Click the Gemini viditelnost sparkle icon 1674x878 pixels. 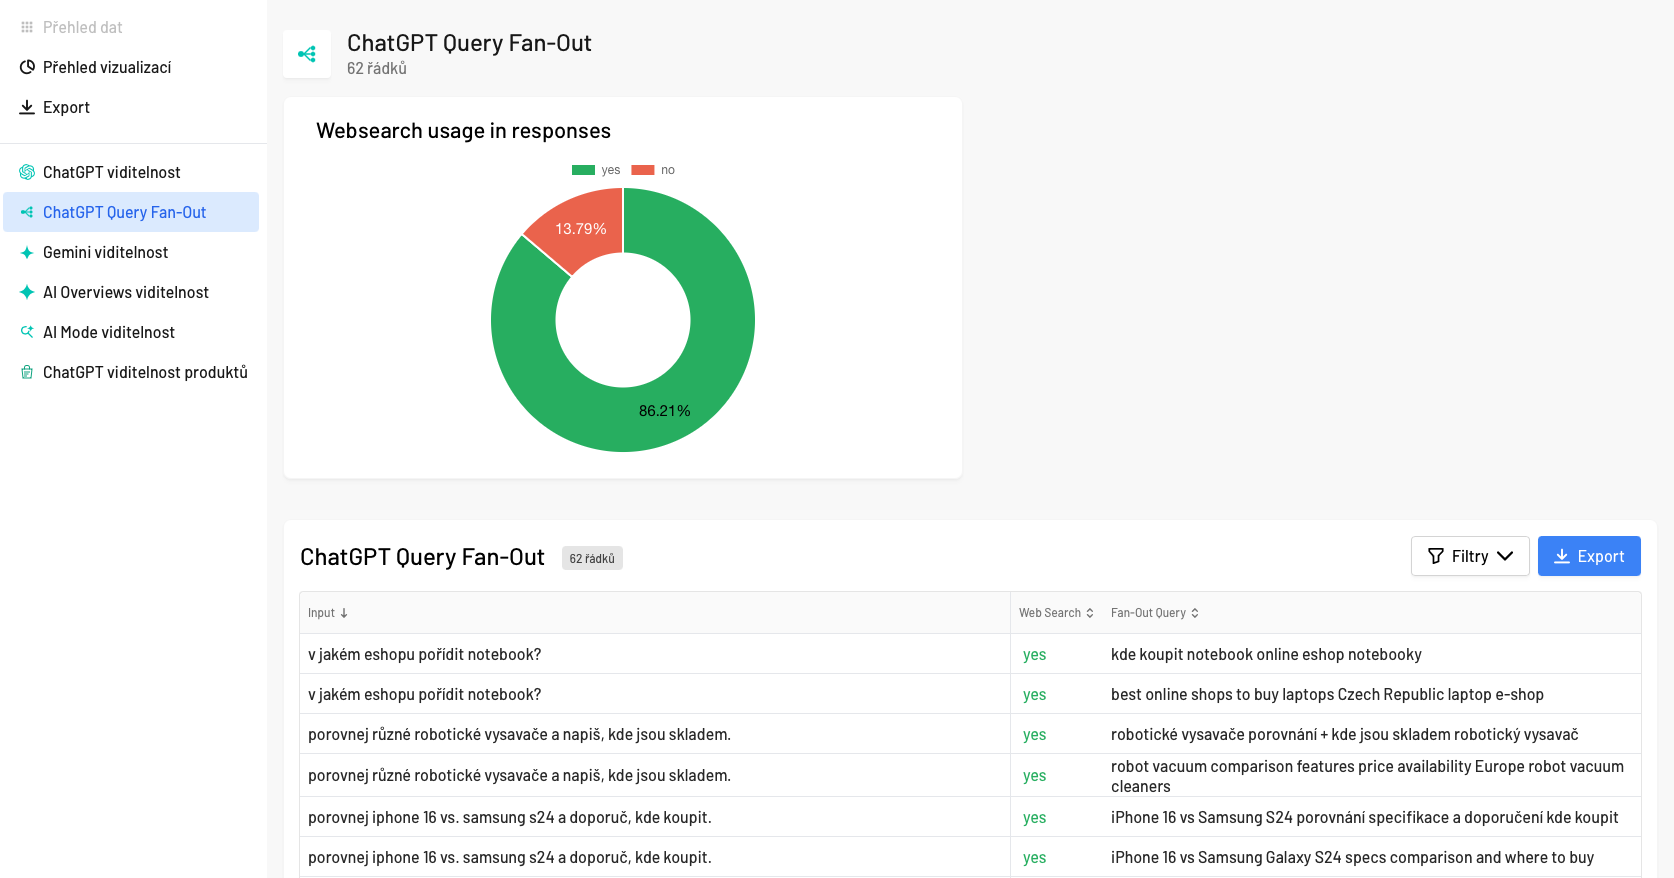tap(27, 252)
